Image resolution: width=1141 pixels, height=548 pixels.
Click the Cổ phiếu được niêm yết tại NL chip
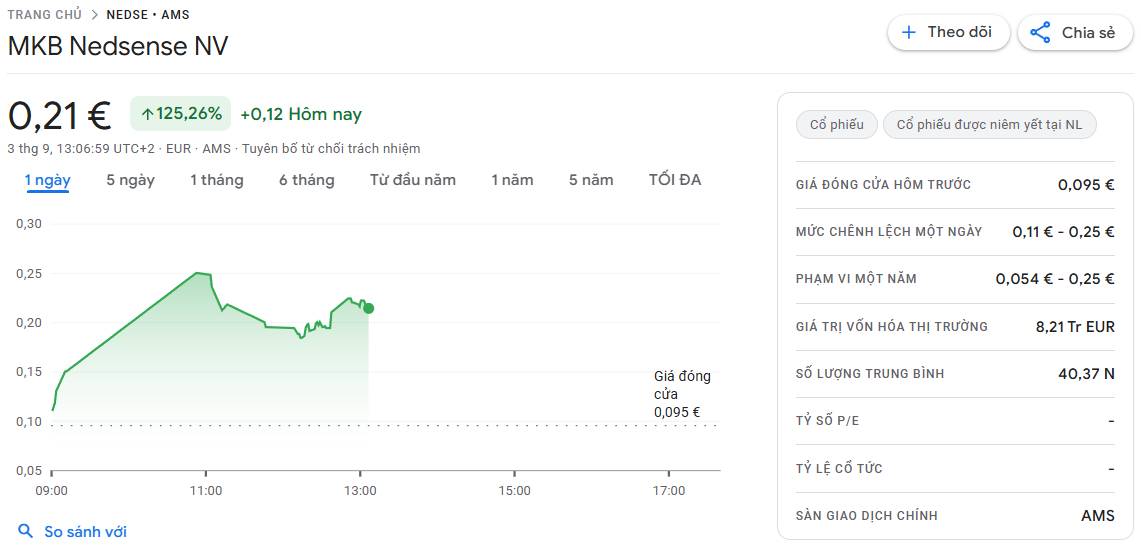(x=990, y=124)
